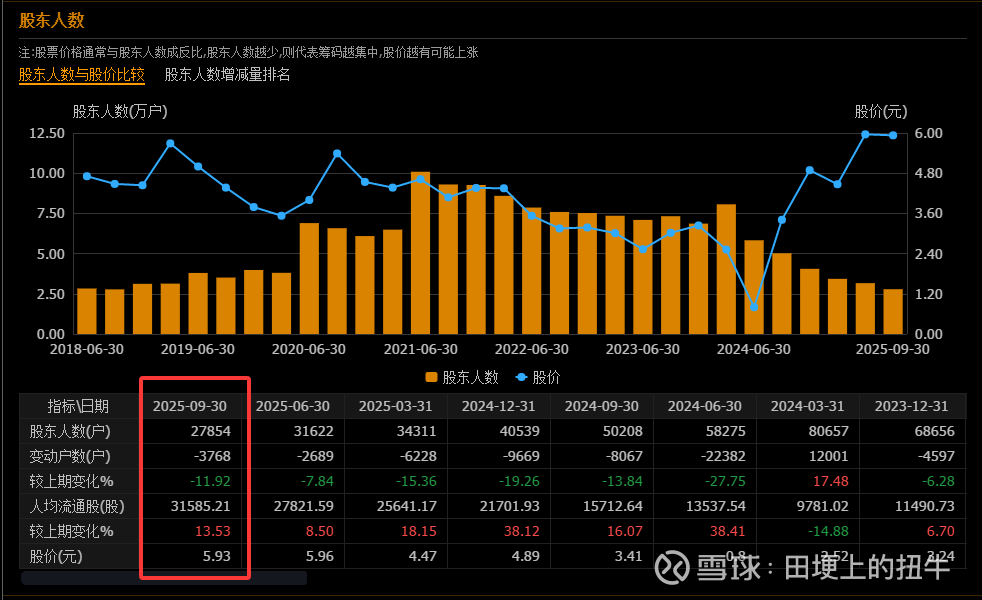This screenshot has width=982, height=600.
Task: Click the green percentage -27.75
Action: point(725,481)
